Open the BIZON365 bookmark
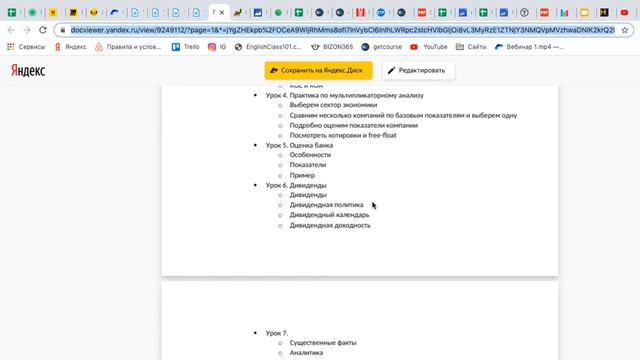 coord(332,47)
